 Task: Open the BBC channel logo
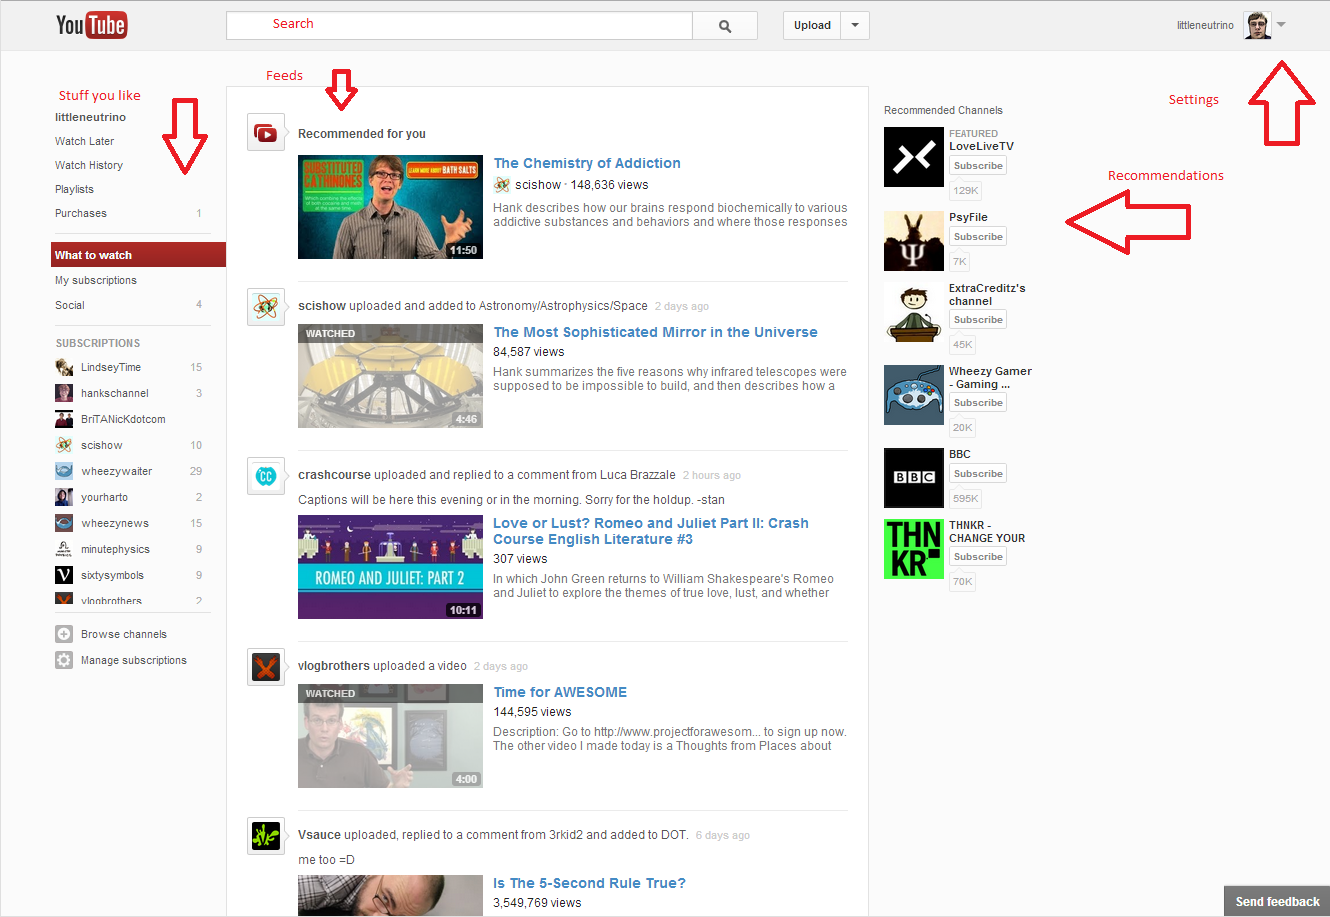pos(913,478)
